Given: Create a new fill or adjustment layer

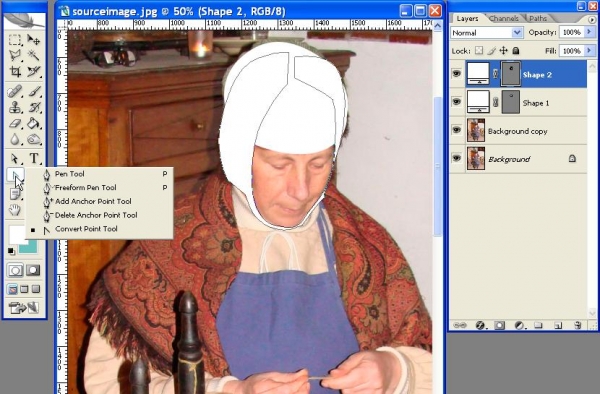Looking at the screenshot, I should tap(519, 326).
